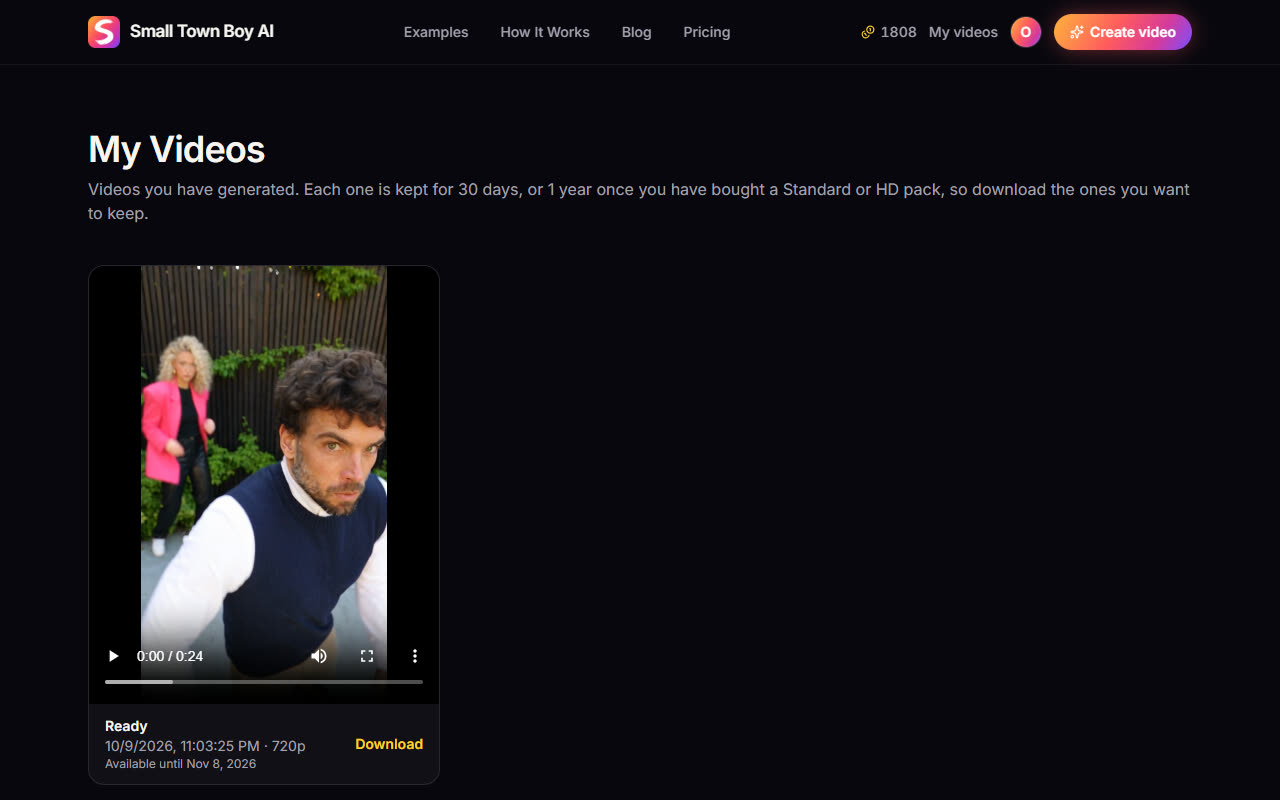Mute the video sound
Image resolution: width=1280 pixels, height=800 pixels.
(x=319, y=656)
